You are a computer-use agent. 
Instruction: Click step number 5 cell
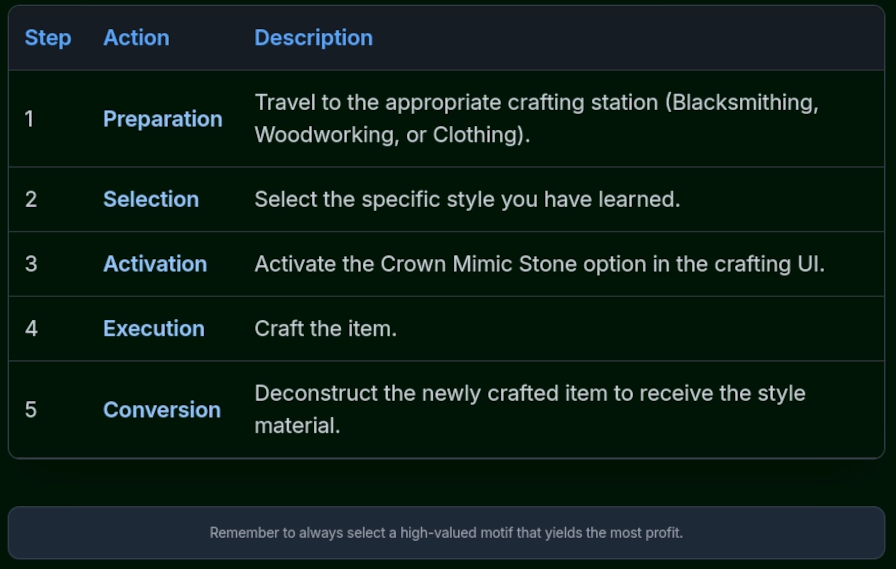(x=31, y=410)
